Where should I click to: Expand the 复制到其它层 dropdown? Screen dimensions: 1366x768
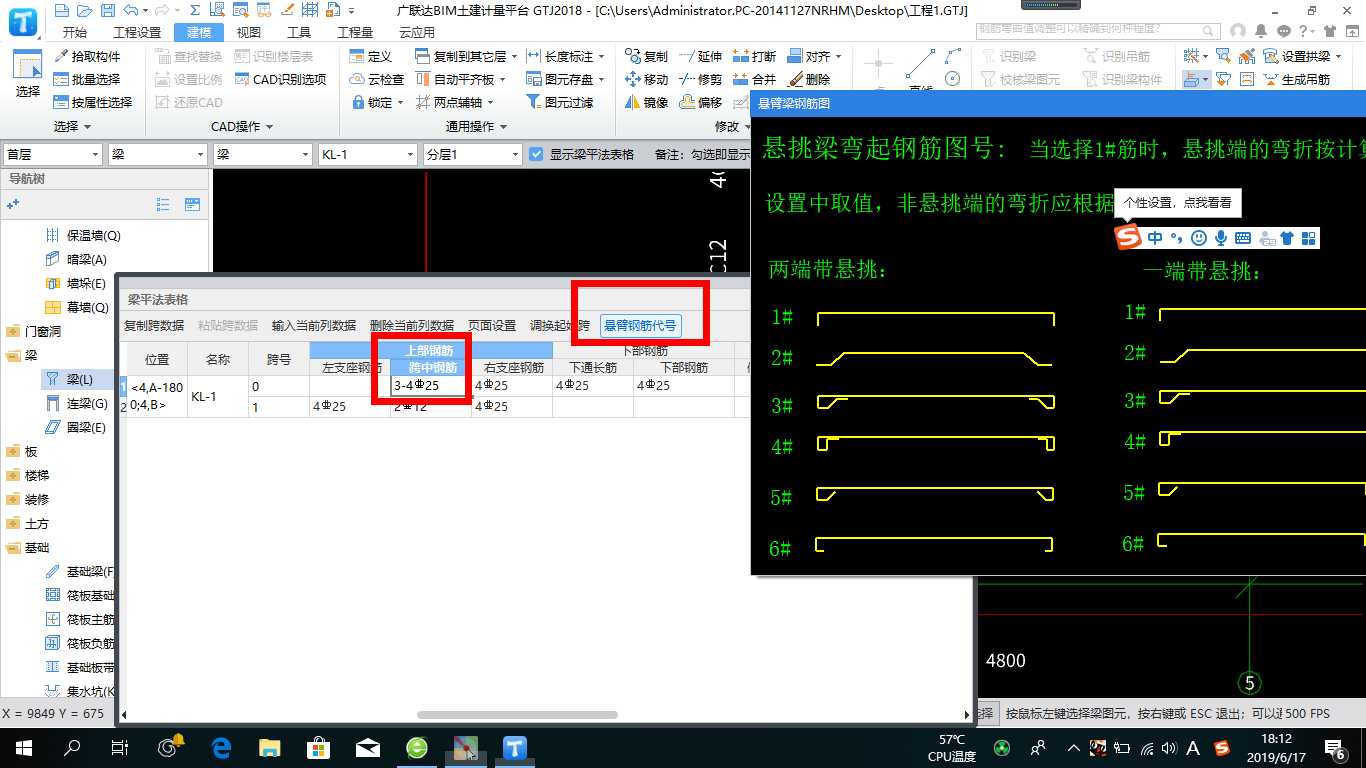[x=514, y=57]
